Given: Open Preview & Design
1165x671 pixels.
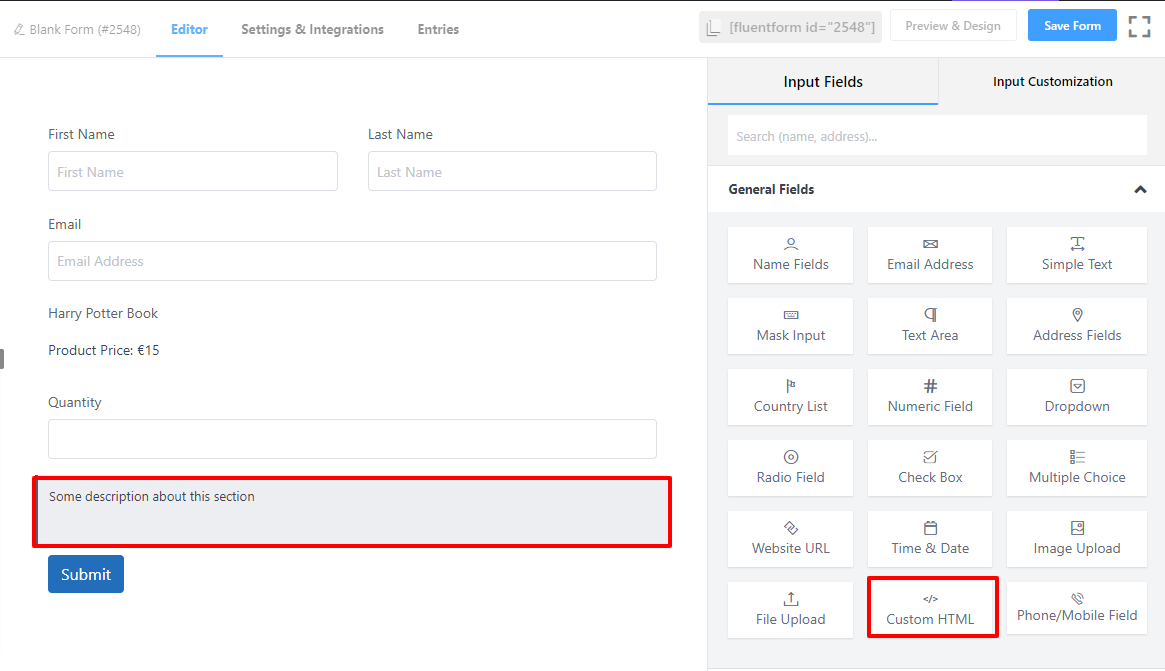Looking at the screenshot, I should coord(952,26).
